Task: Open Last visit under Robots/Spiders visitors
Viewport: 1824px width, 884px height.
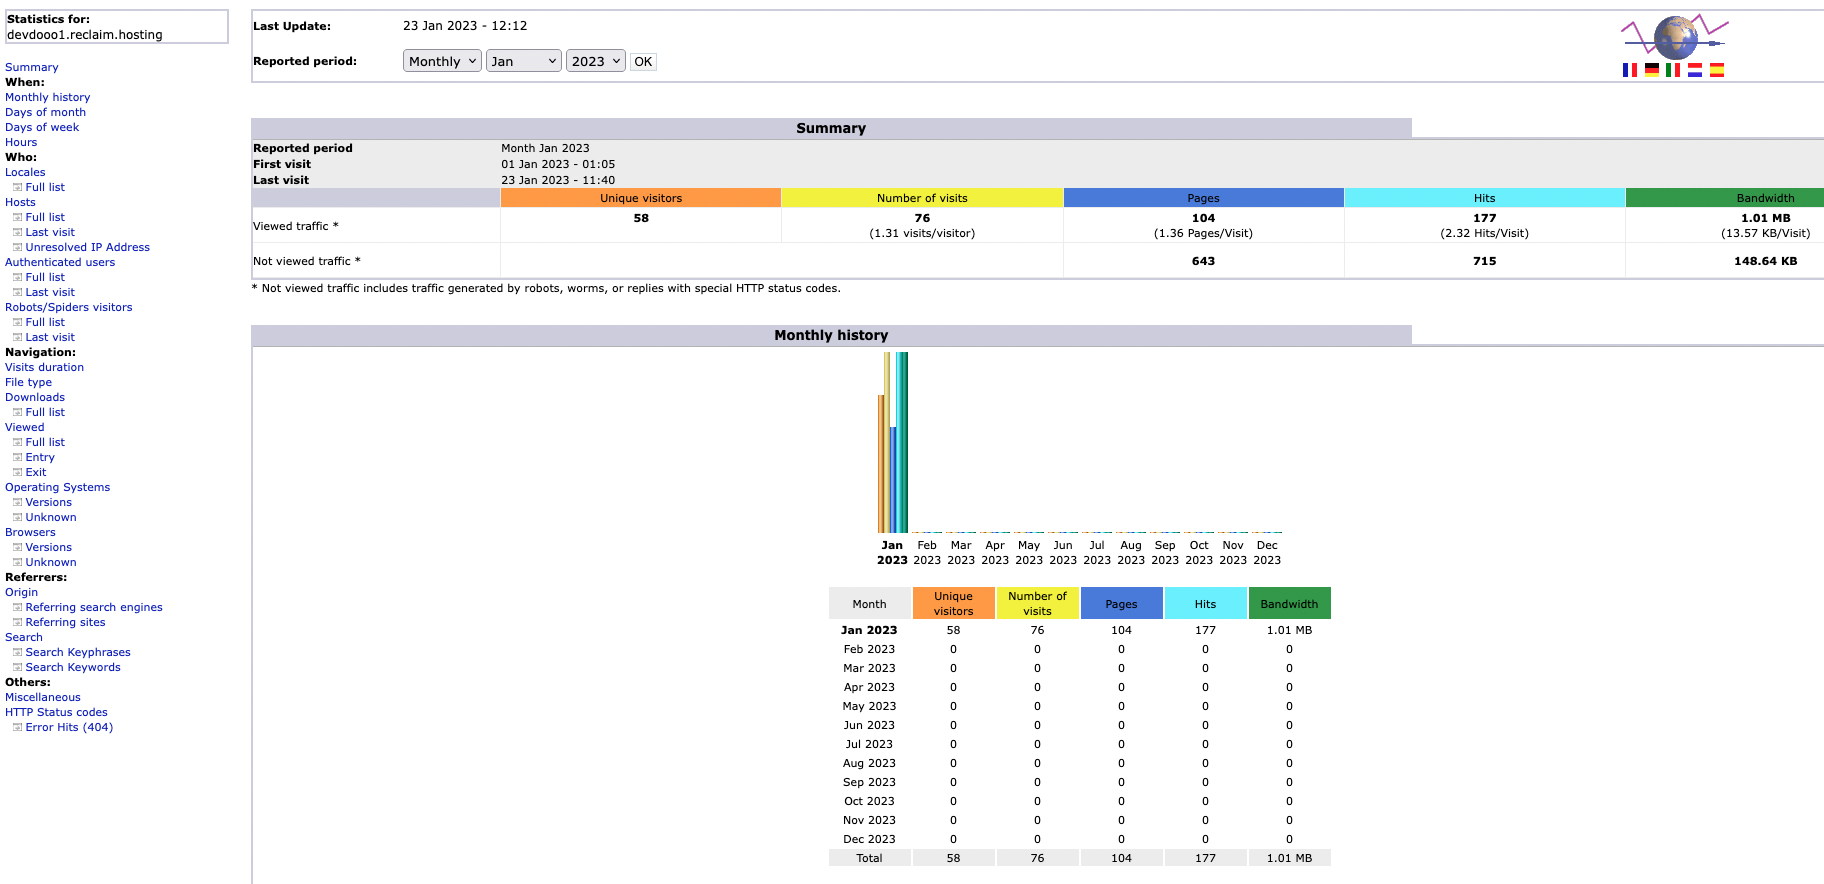Action: (x=50, y=337)
